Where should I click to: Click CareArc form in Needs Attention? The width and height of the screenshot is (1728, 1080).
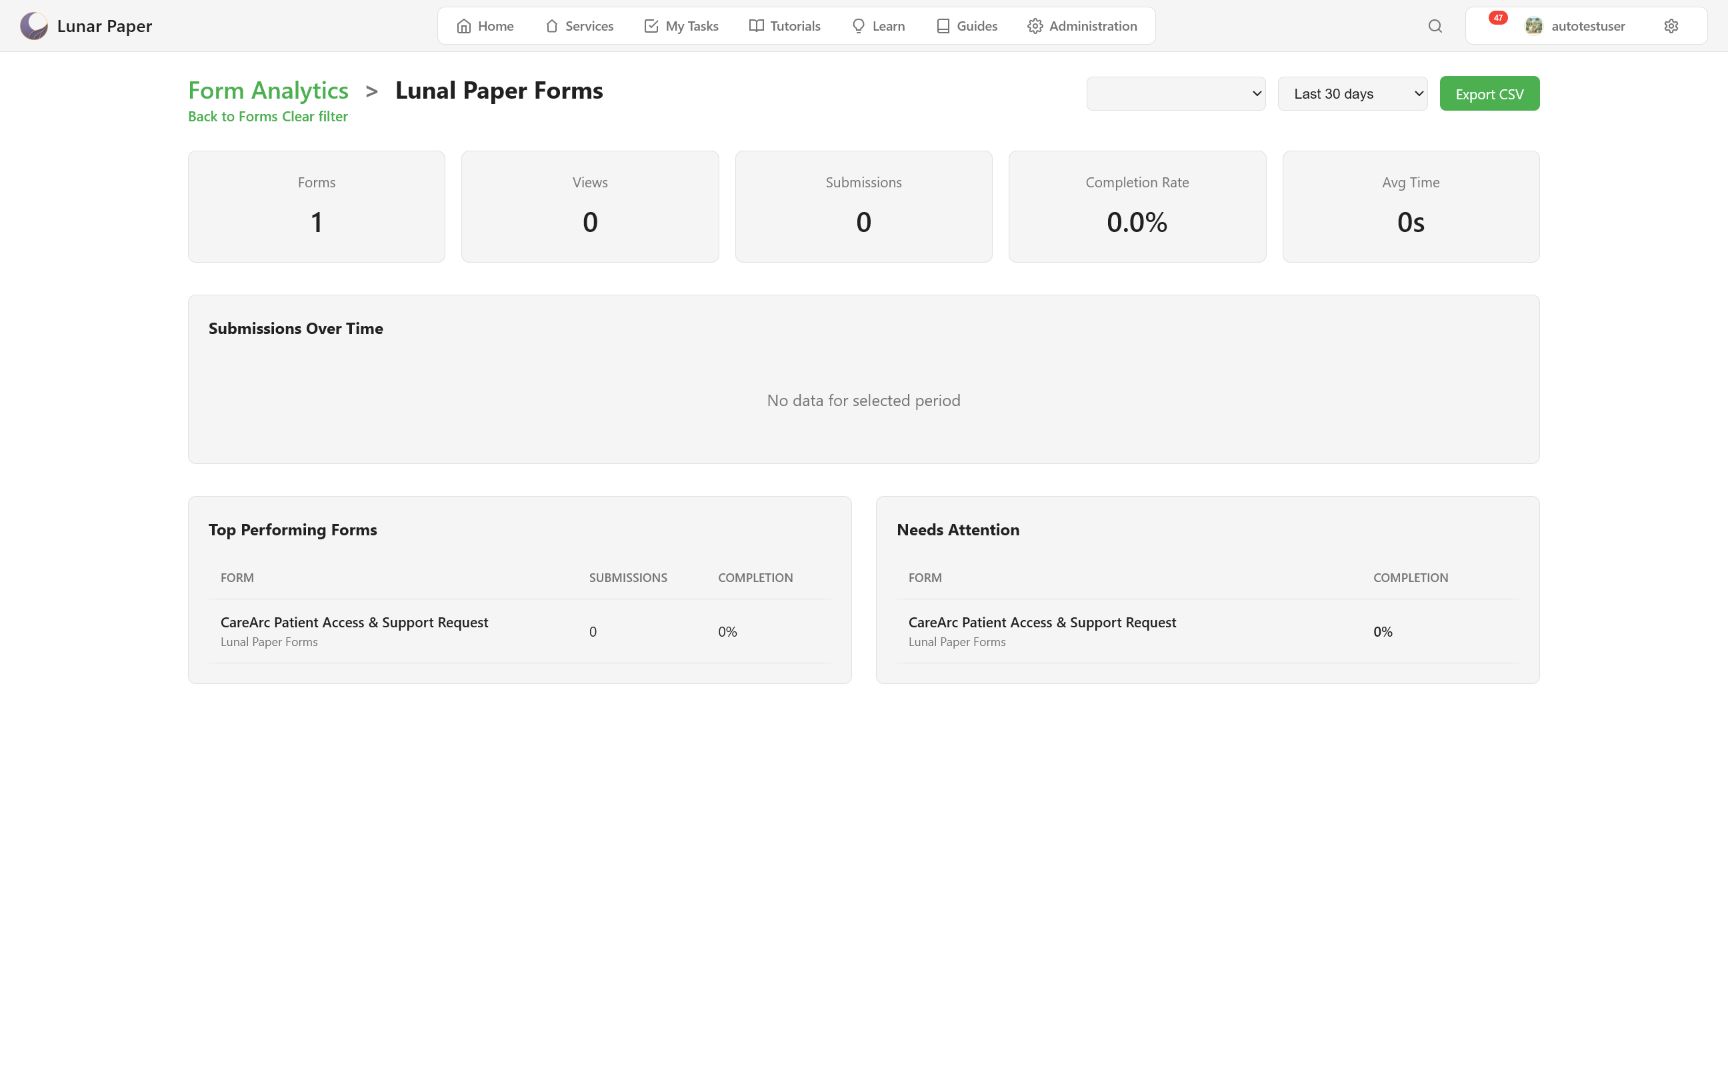point(1042,622)
